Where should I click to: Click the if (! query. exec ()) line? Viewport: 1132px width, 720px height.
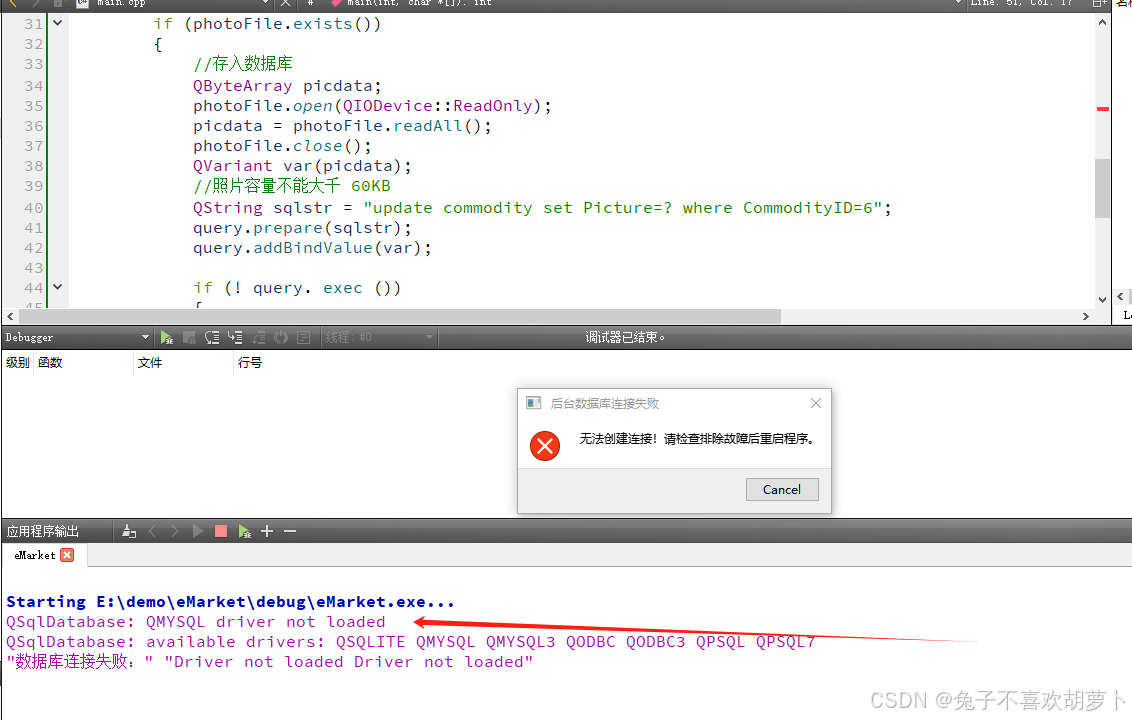click(x=297, y=288)
